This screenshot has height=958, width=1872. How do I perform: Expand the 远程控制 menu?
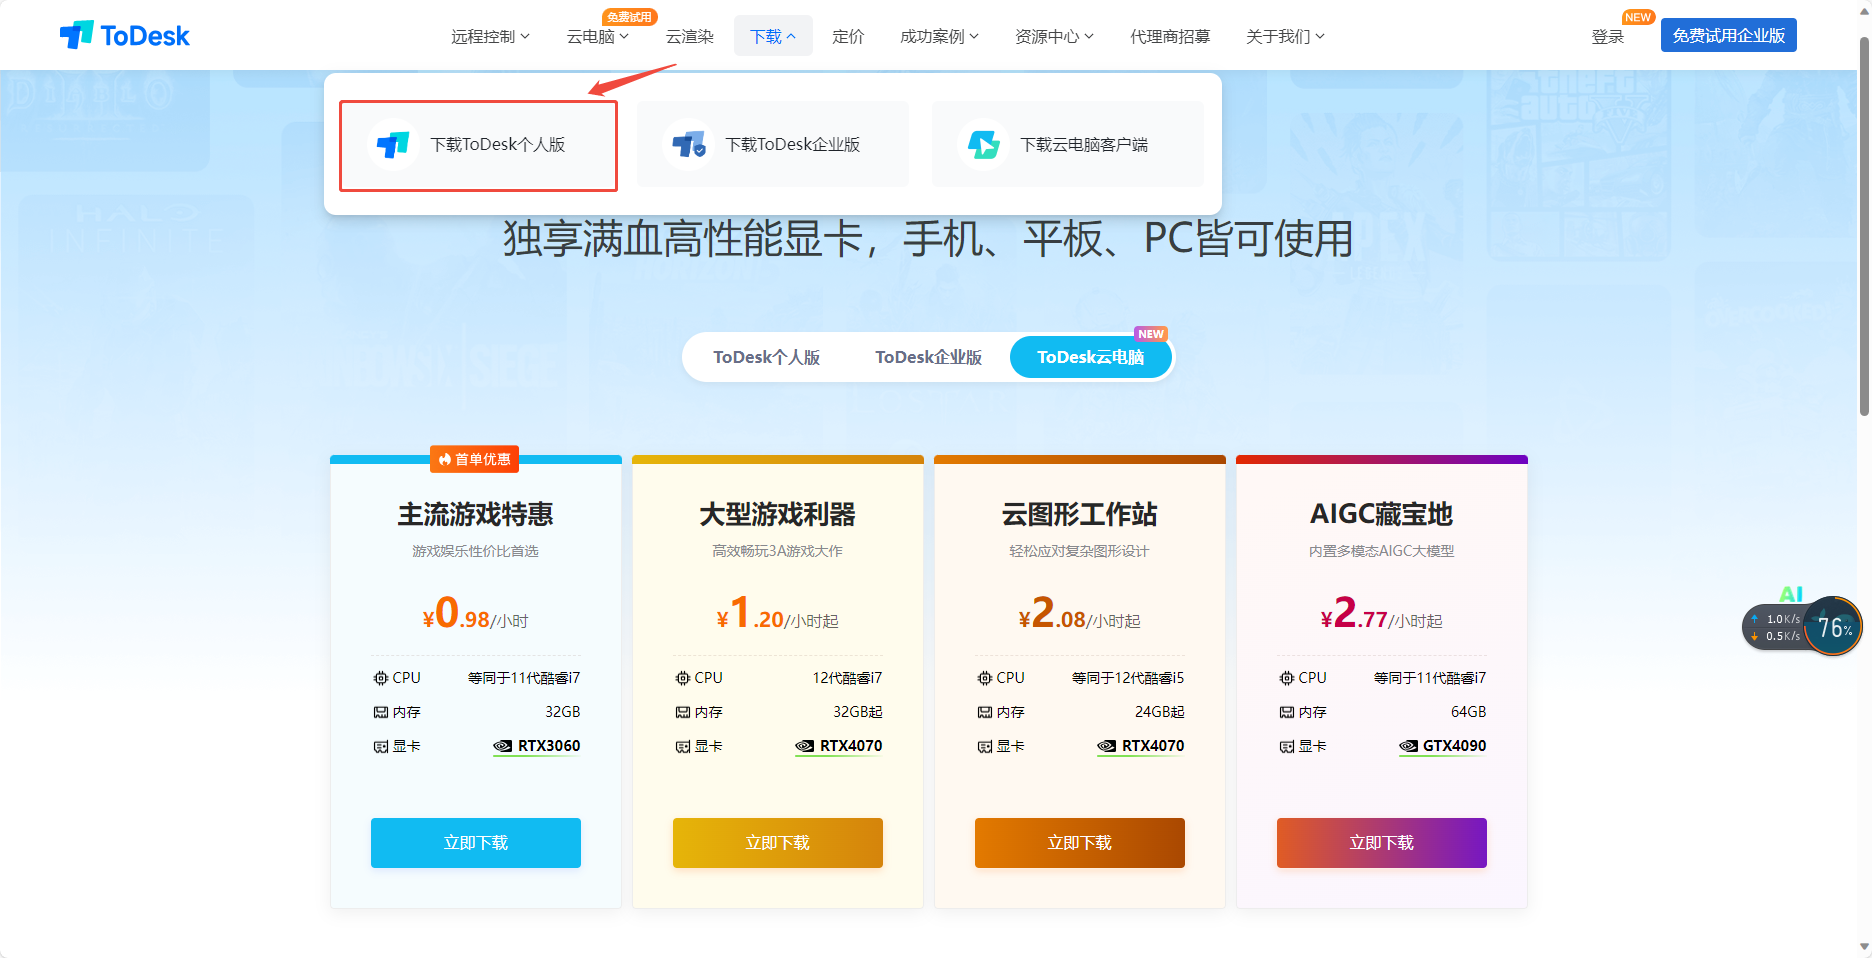pyautogui.click(x=490, y=36)
